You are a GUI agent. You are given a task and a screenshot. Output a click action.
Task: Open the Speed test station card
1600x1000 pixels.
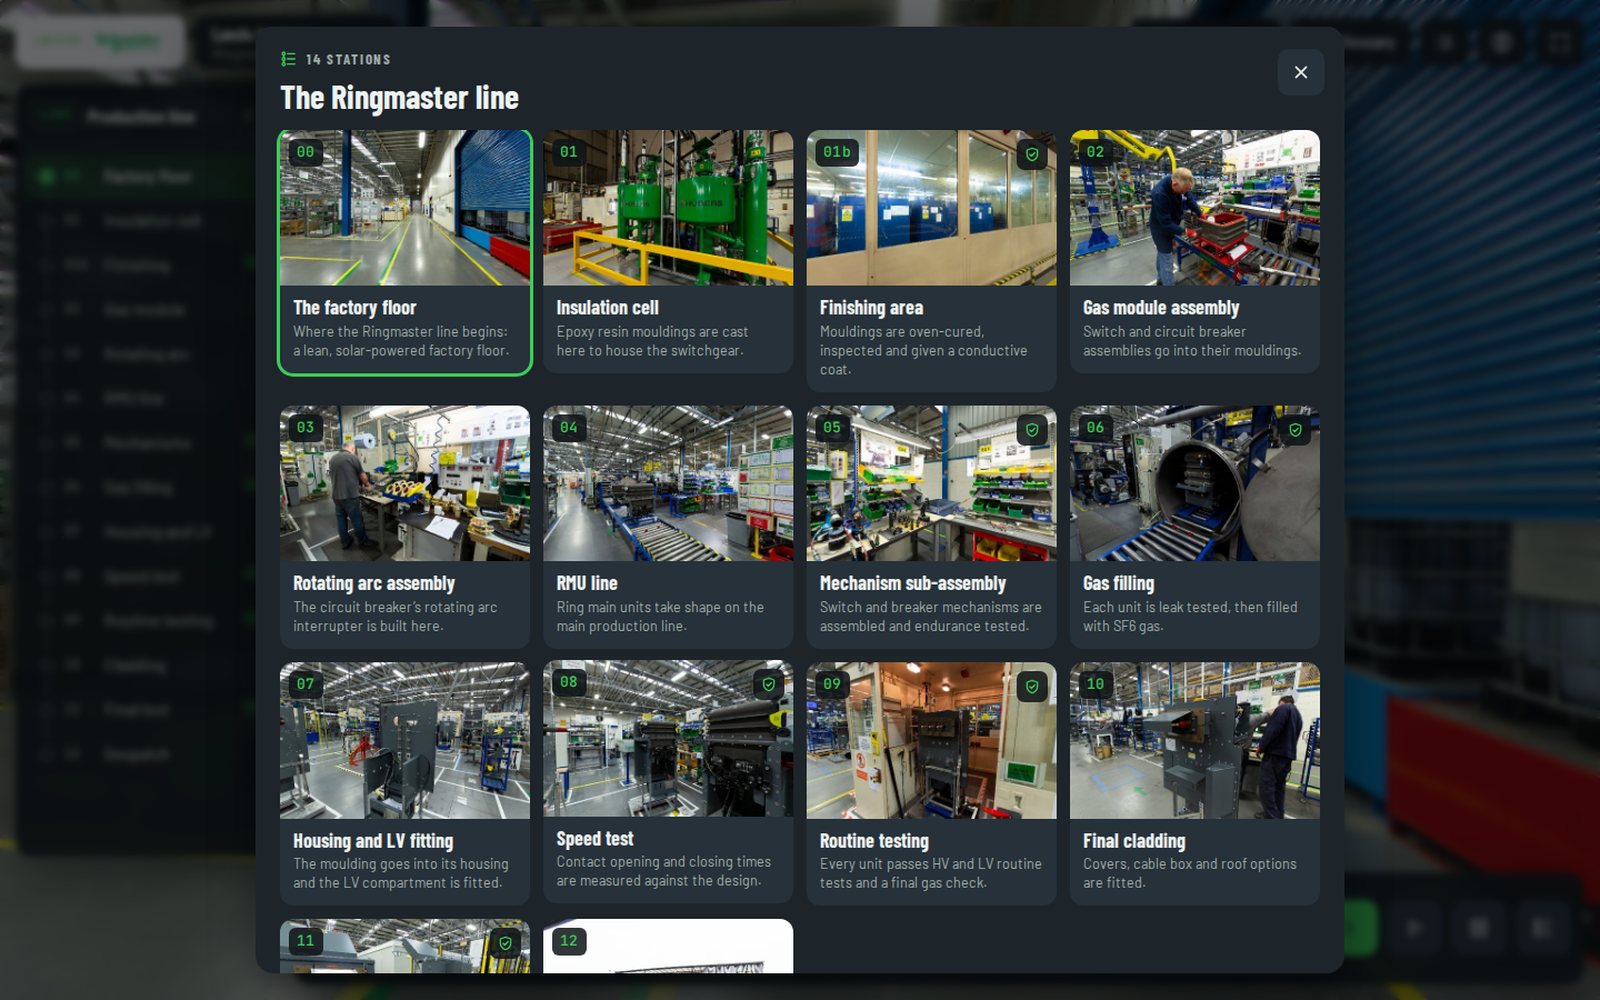click(668, 782)
